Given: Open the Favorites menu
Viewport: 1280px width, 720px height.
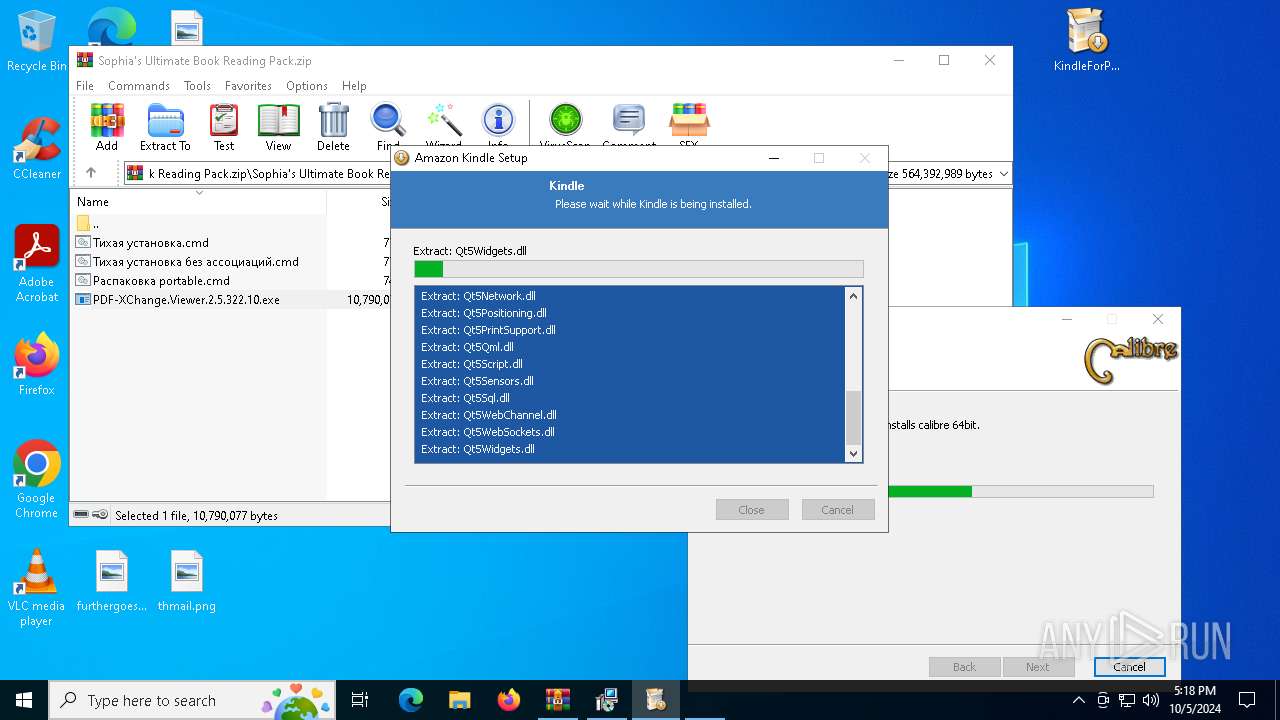Looking at the screenshot, I should [x=248, y=86].
